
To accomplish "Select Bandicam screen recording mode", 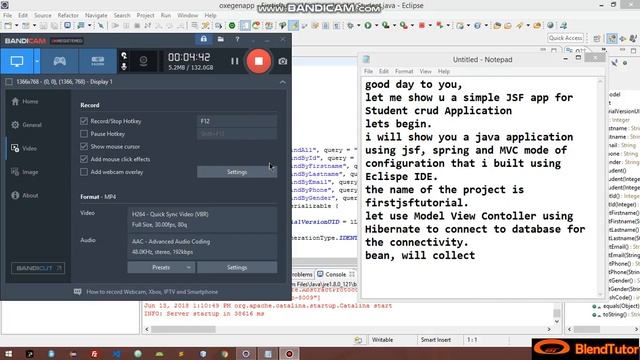I will (17, 61).
